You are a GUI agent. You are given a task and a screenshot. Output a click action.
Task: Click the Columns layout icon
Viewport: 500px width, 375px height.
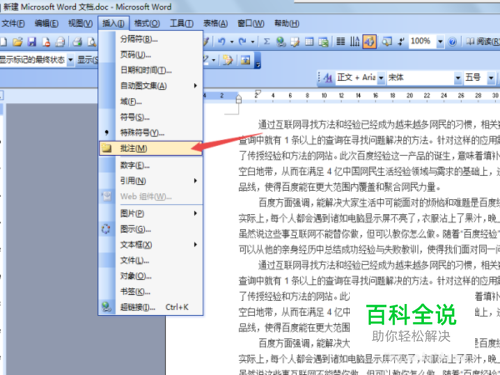coord(340,42)
